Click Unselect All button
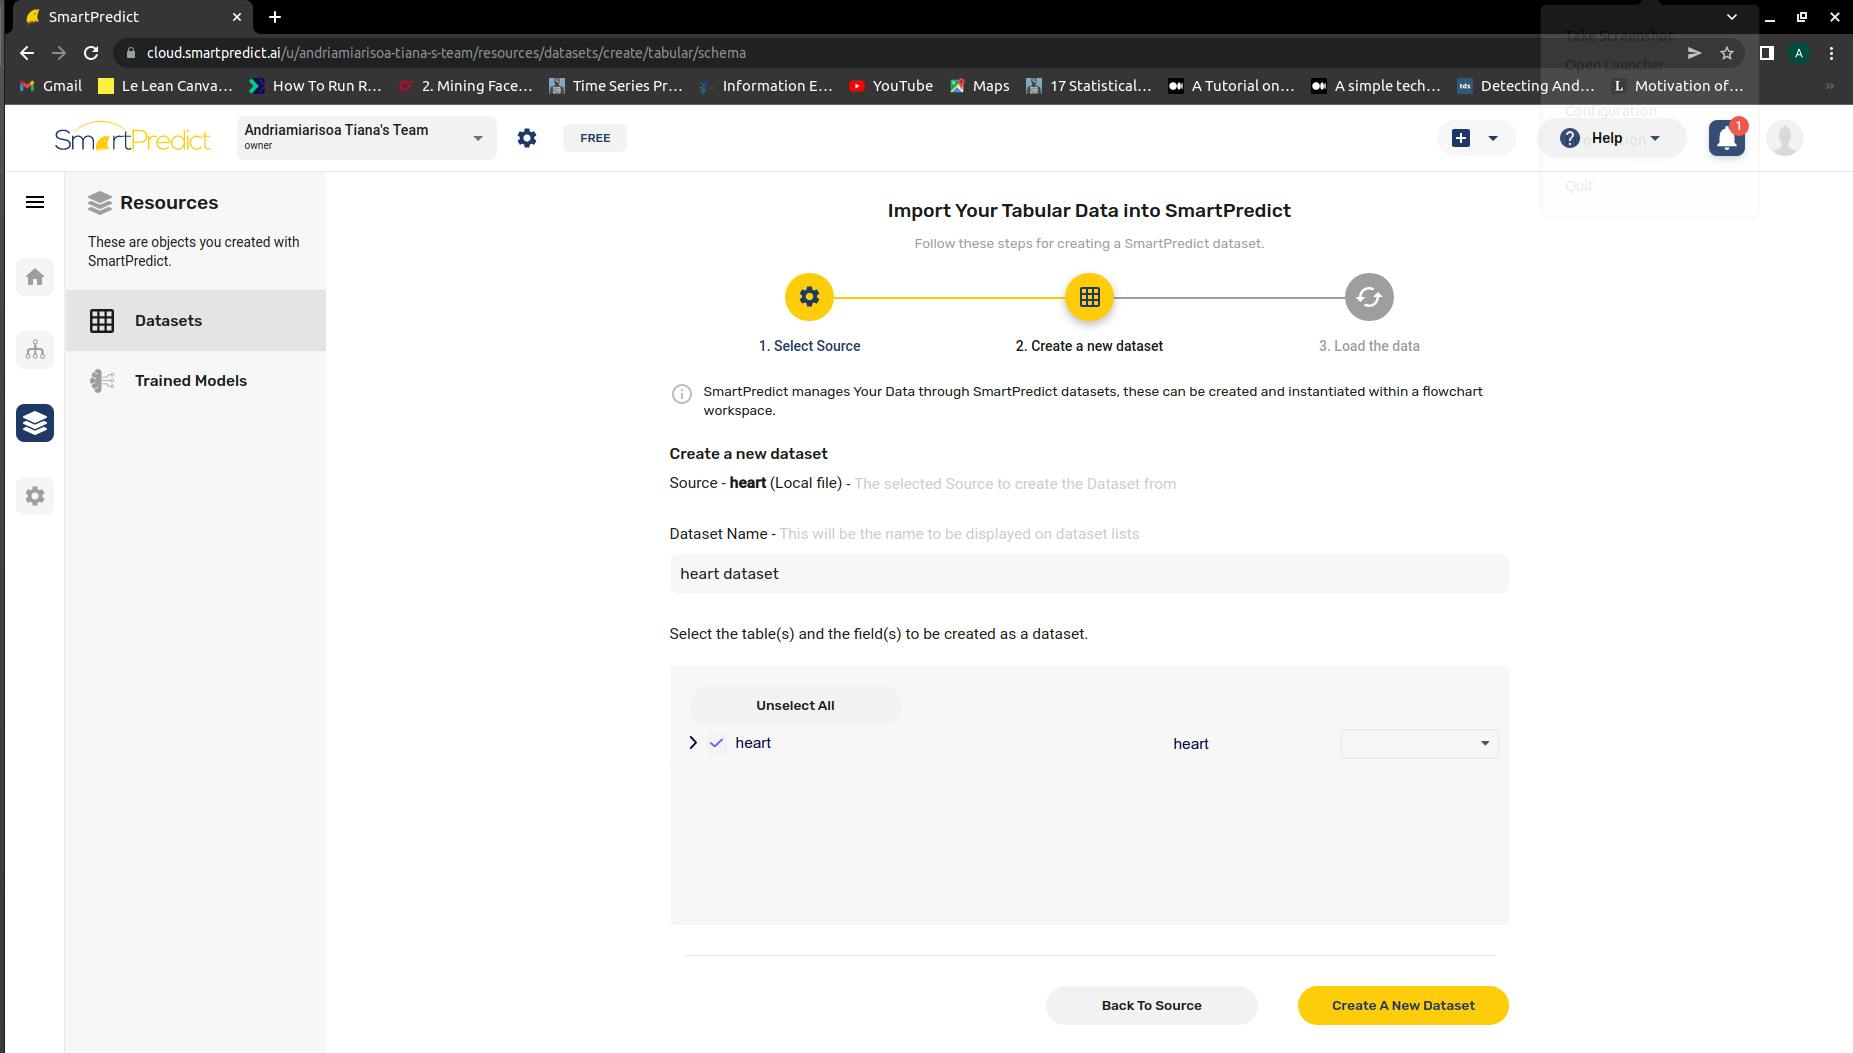Viewport: 1853px width, 1053px height. click(x=795, y=705)
